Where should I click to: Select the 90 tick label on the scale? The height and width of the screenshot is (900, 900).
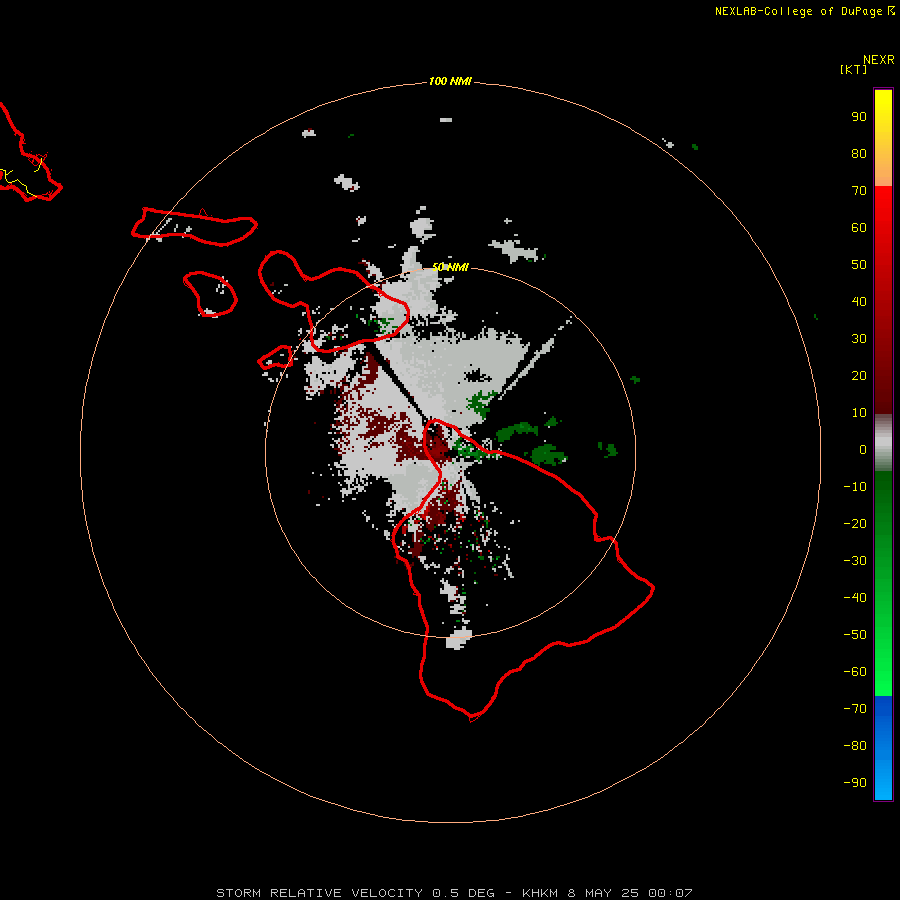pos(859,117)
